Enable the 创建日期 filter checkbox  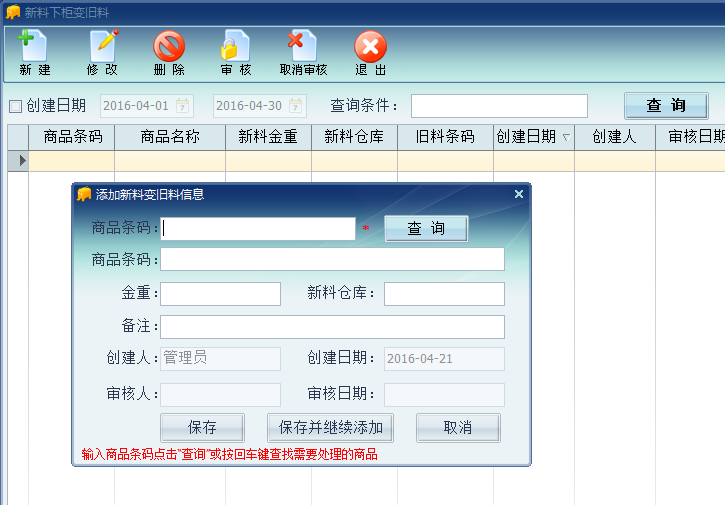tap(15, 106)
